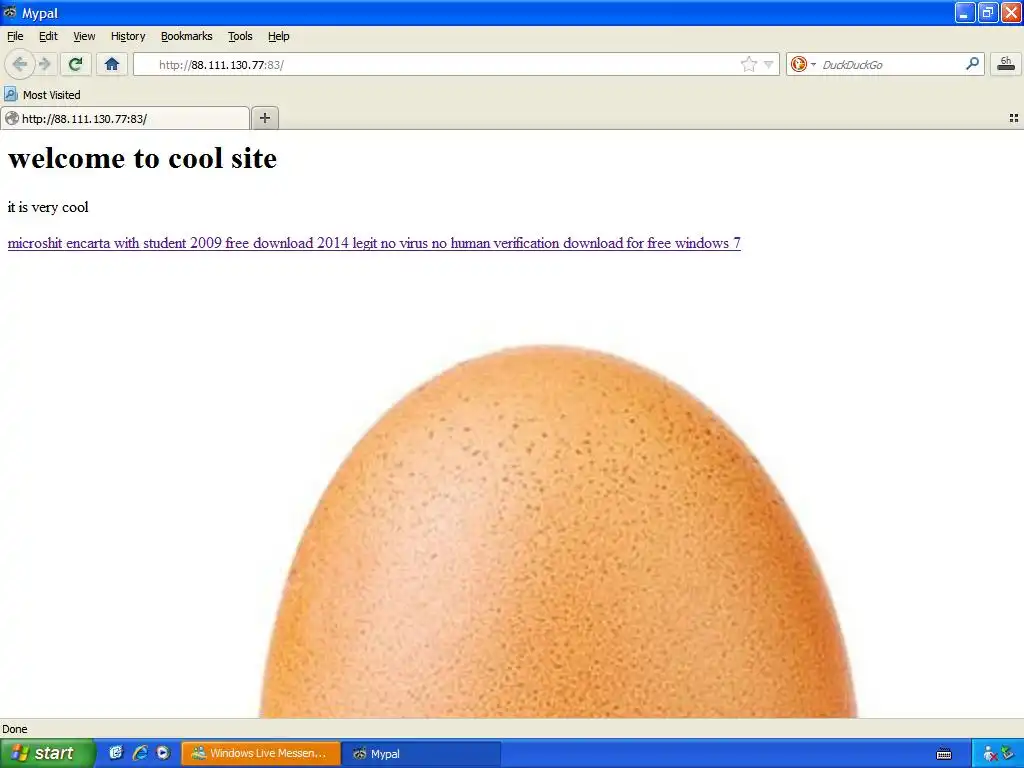The image size is (1024, 768).
Task: Launch Windows Media Player from quick launch
Action: 163,753
